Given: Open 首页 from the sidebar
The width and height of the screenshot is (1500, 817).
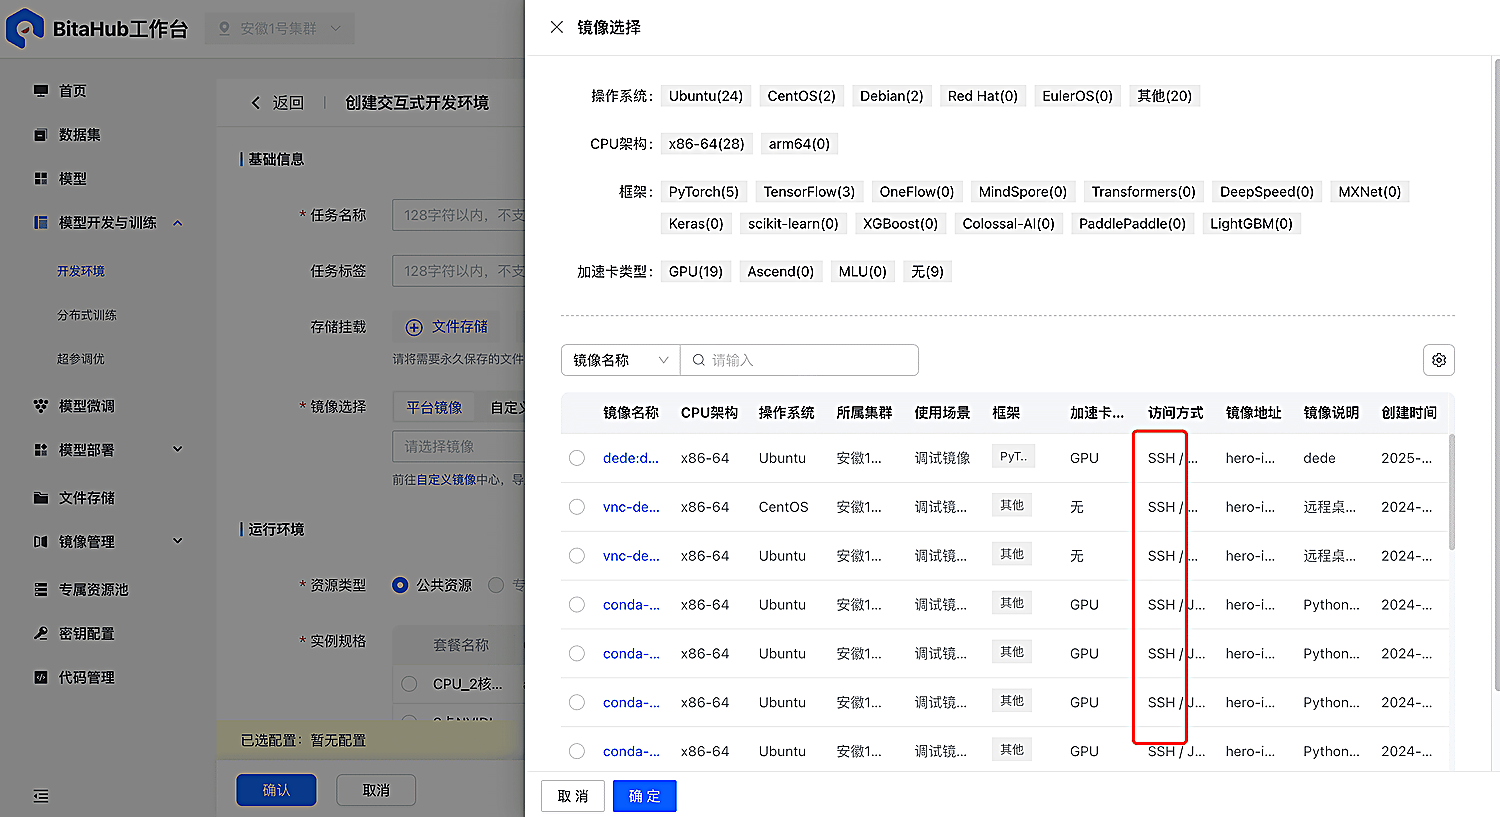Looking at the screenshot, I should click(x=72, y=91).
